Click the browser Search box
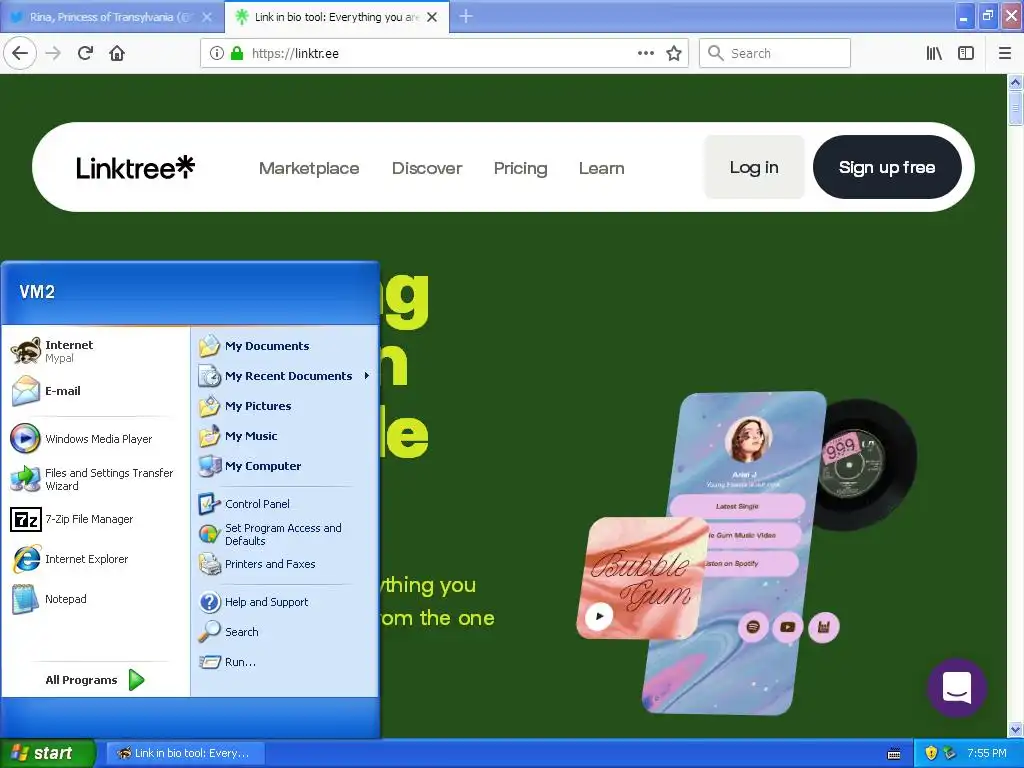The width and height of the screenshot is (1024, 768). click(x=775, y=53)
